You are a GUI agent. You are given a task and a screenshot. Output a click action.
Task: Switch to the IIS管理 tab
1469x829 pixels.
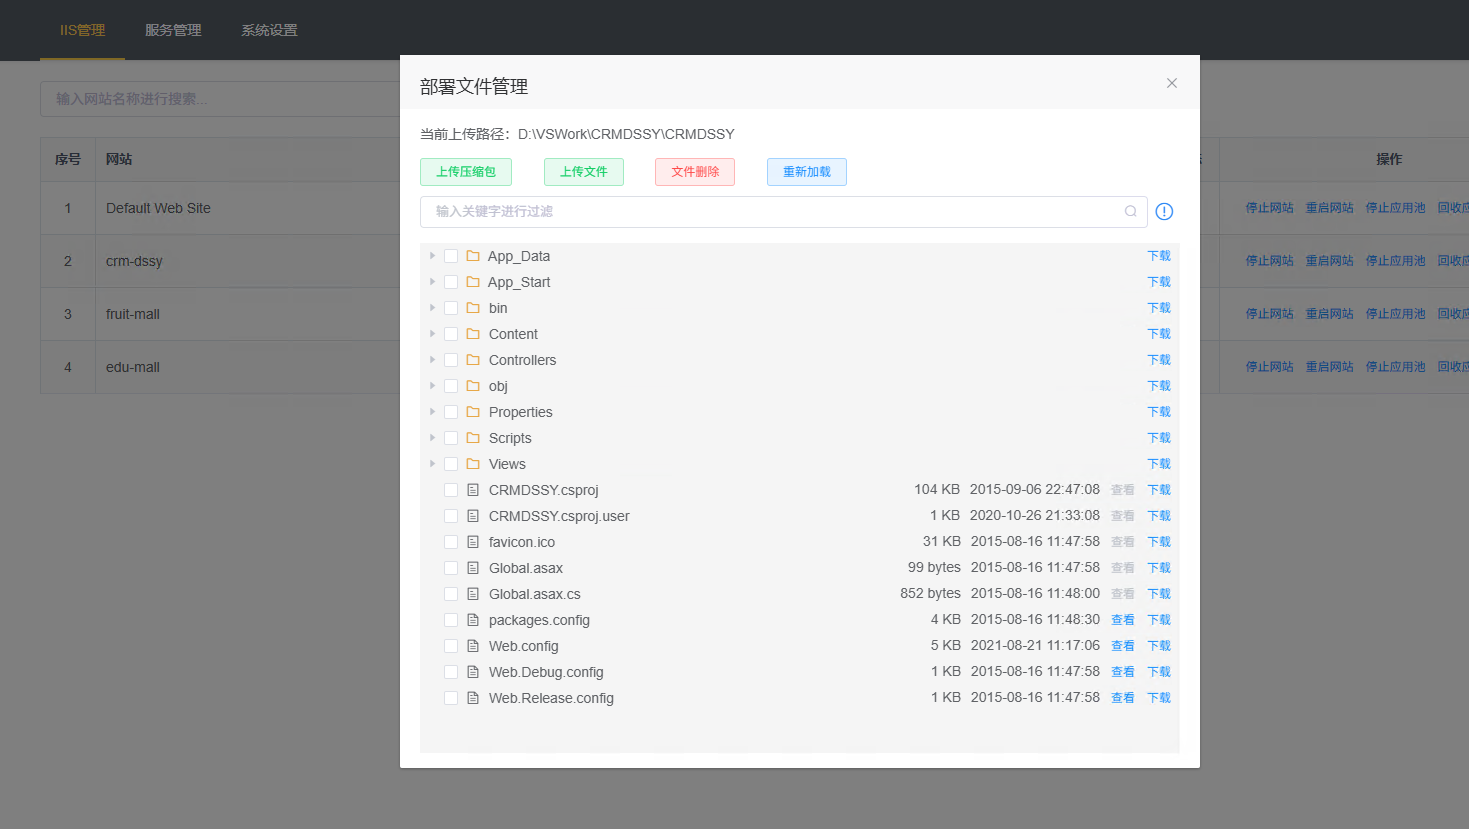(82, 30)
